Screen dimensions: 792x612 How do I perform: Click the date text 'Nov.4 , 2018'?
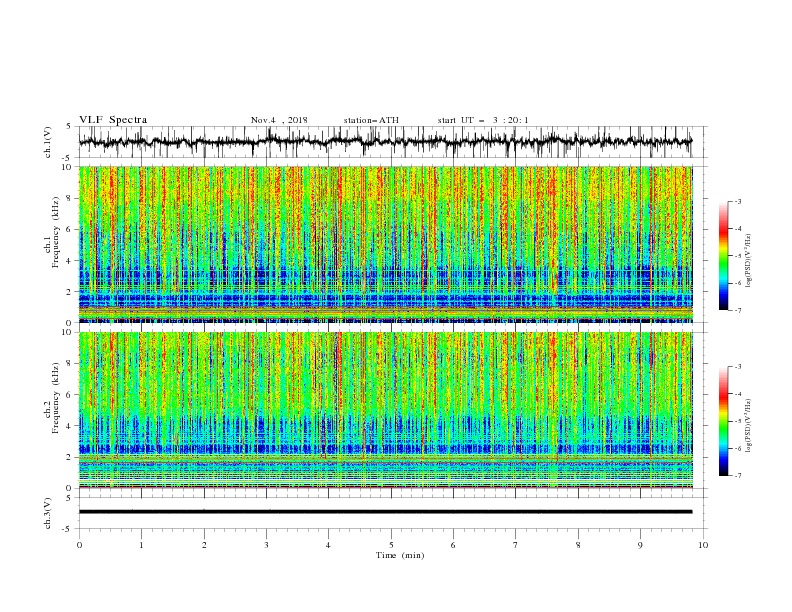click(x=279, y=120)
